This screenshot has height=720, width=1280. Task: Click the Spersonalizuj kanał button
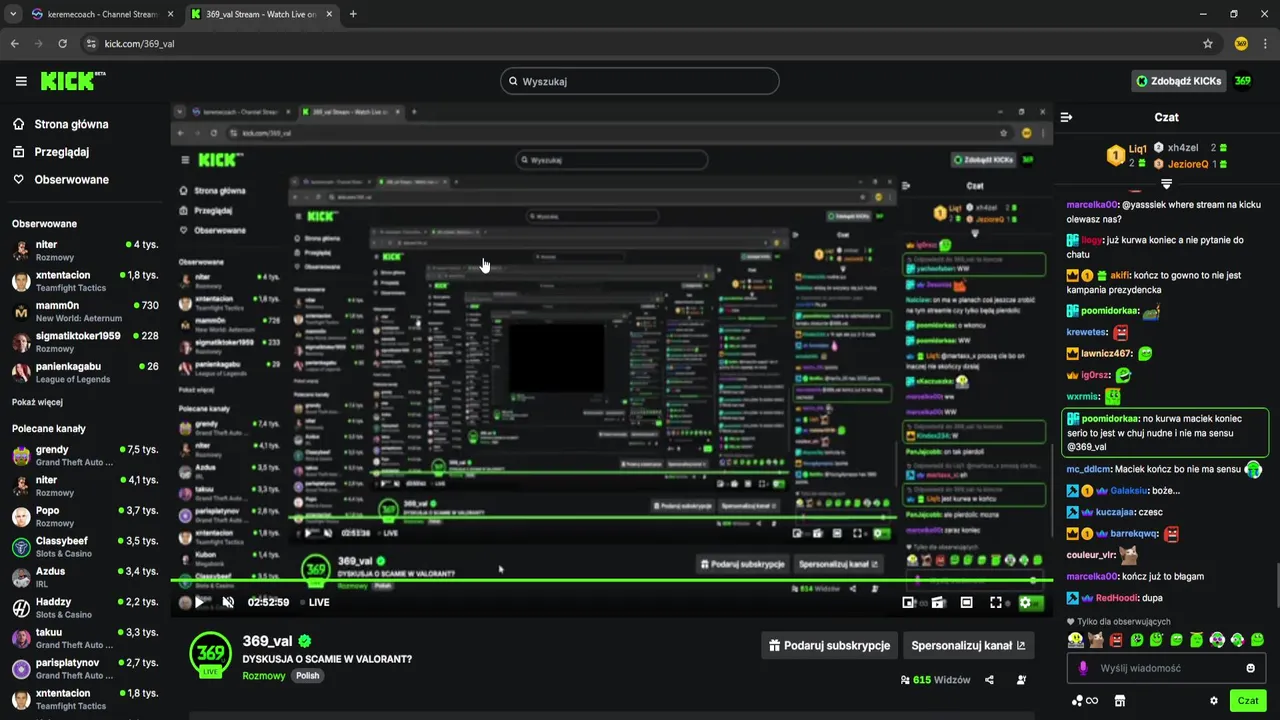click(968, 645)
